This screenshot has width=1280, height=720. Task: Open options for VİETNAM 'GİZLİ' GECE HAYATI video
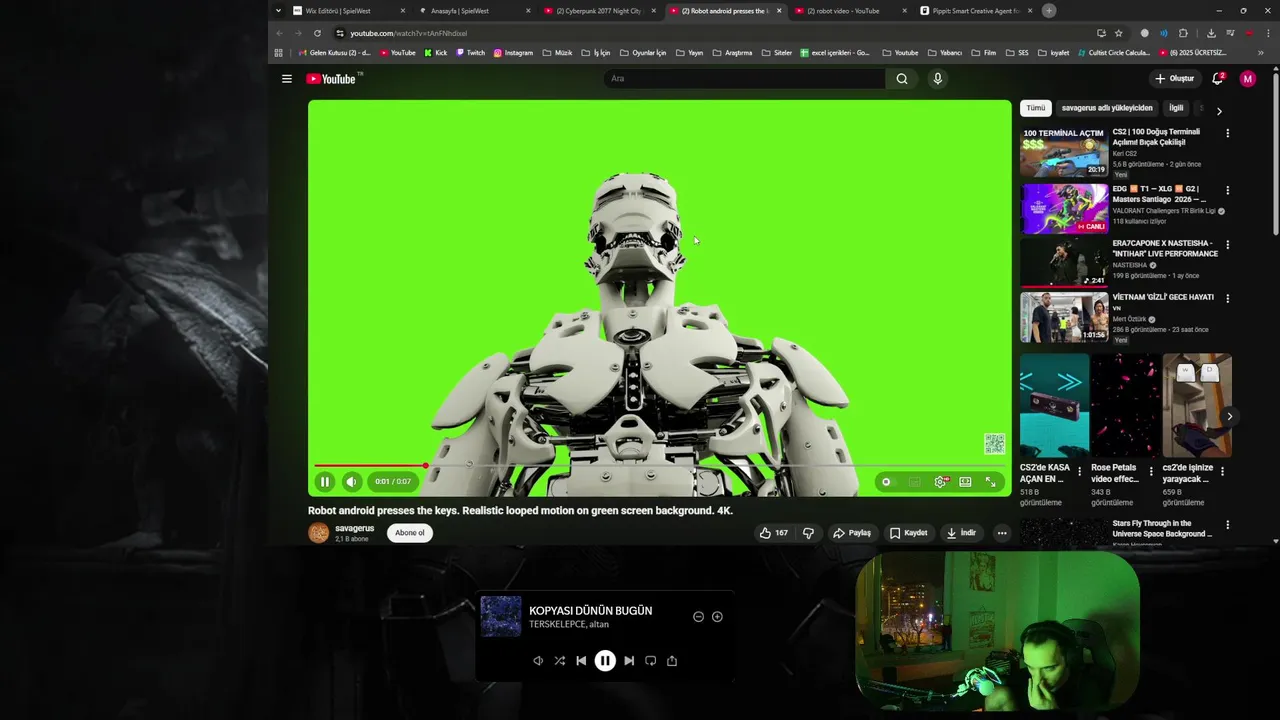point(1228,298)
